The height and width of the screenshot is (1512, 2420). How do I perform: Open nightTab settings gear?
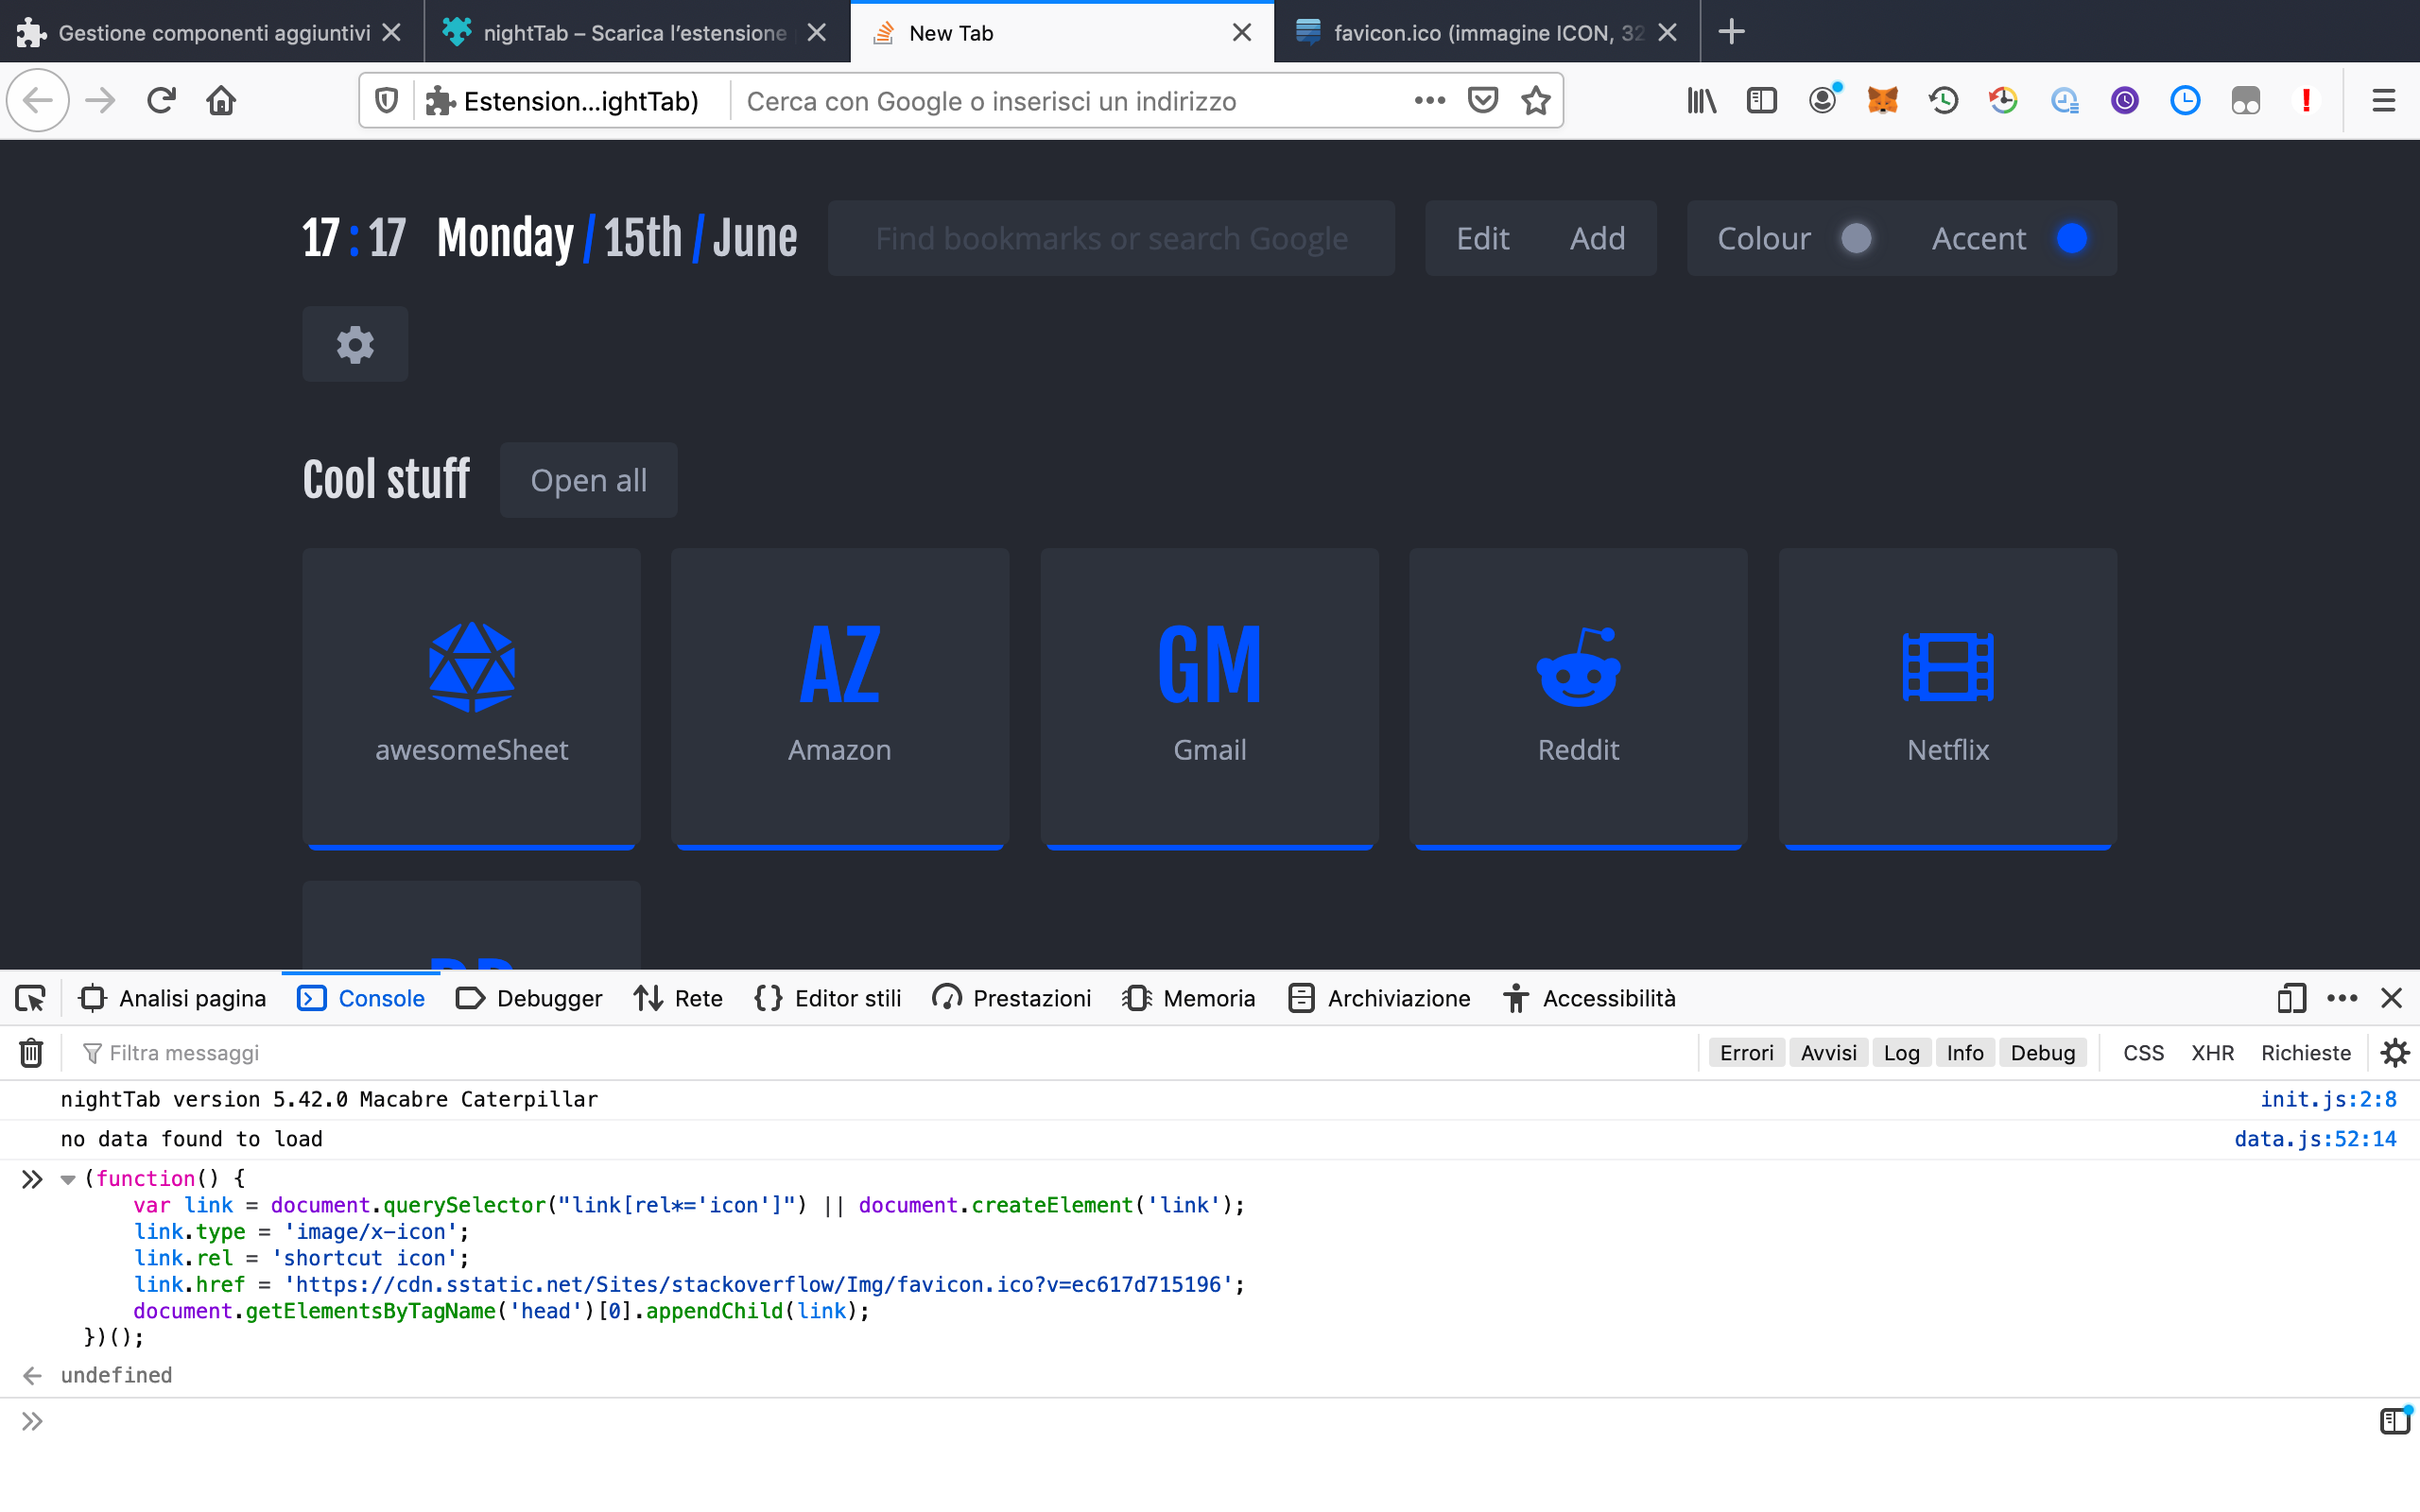point(355,344)
